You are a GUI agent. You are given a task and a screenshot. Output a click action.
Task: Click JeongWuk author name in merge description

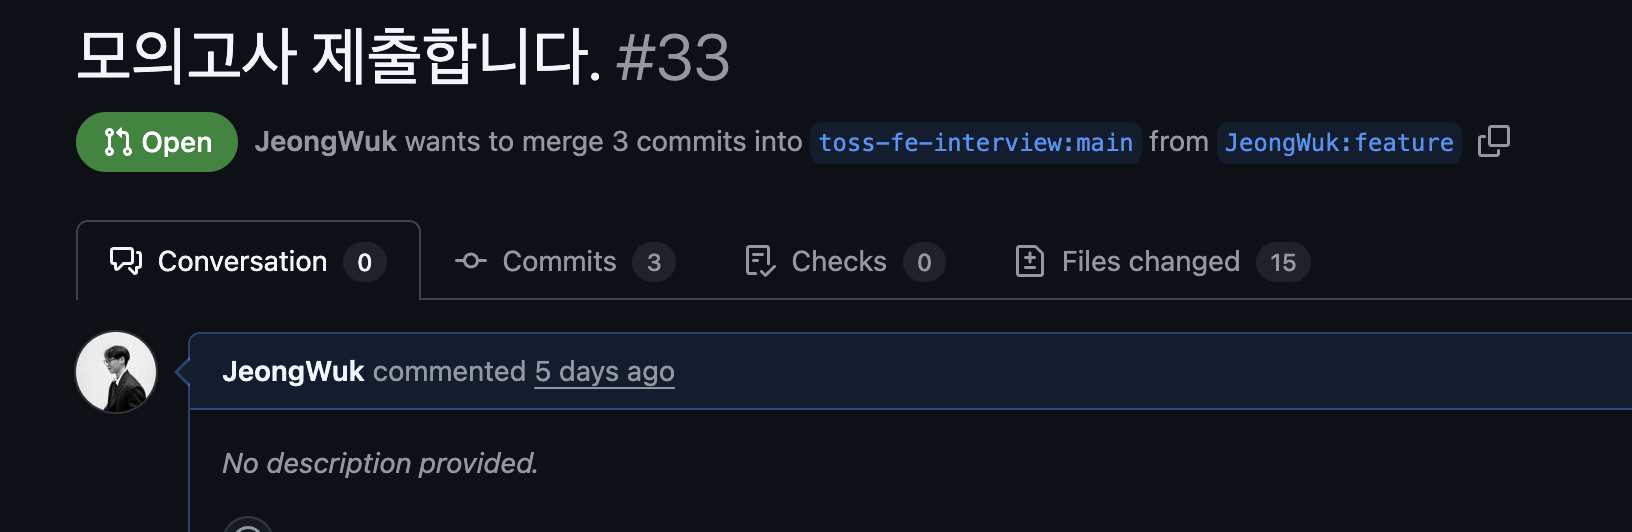pos(325,141)
